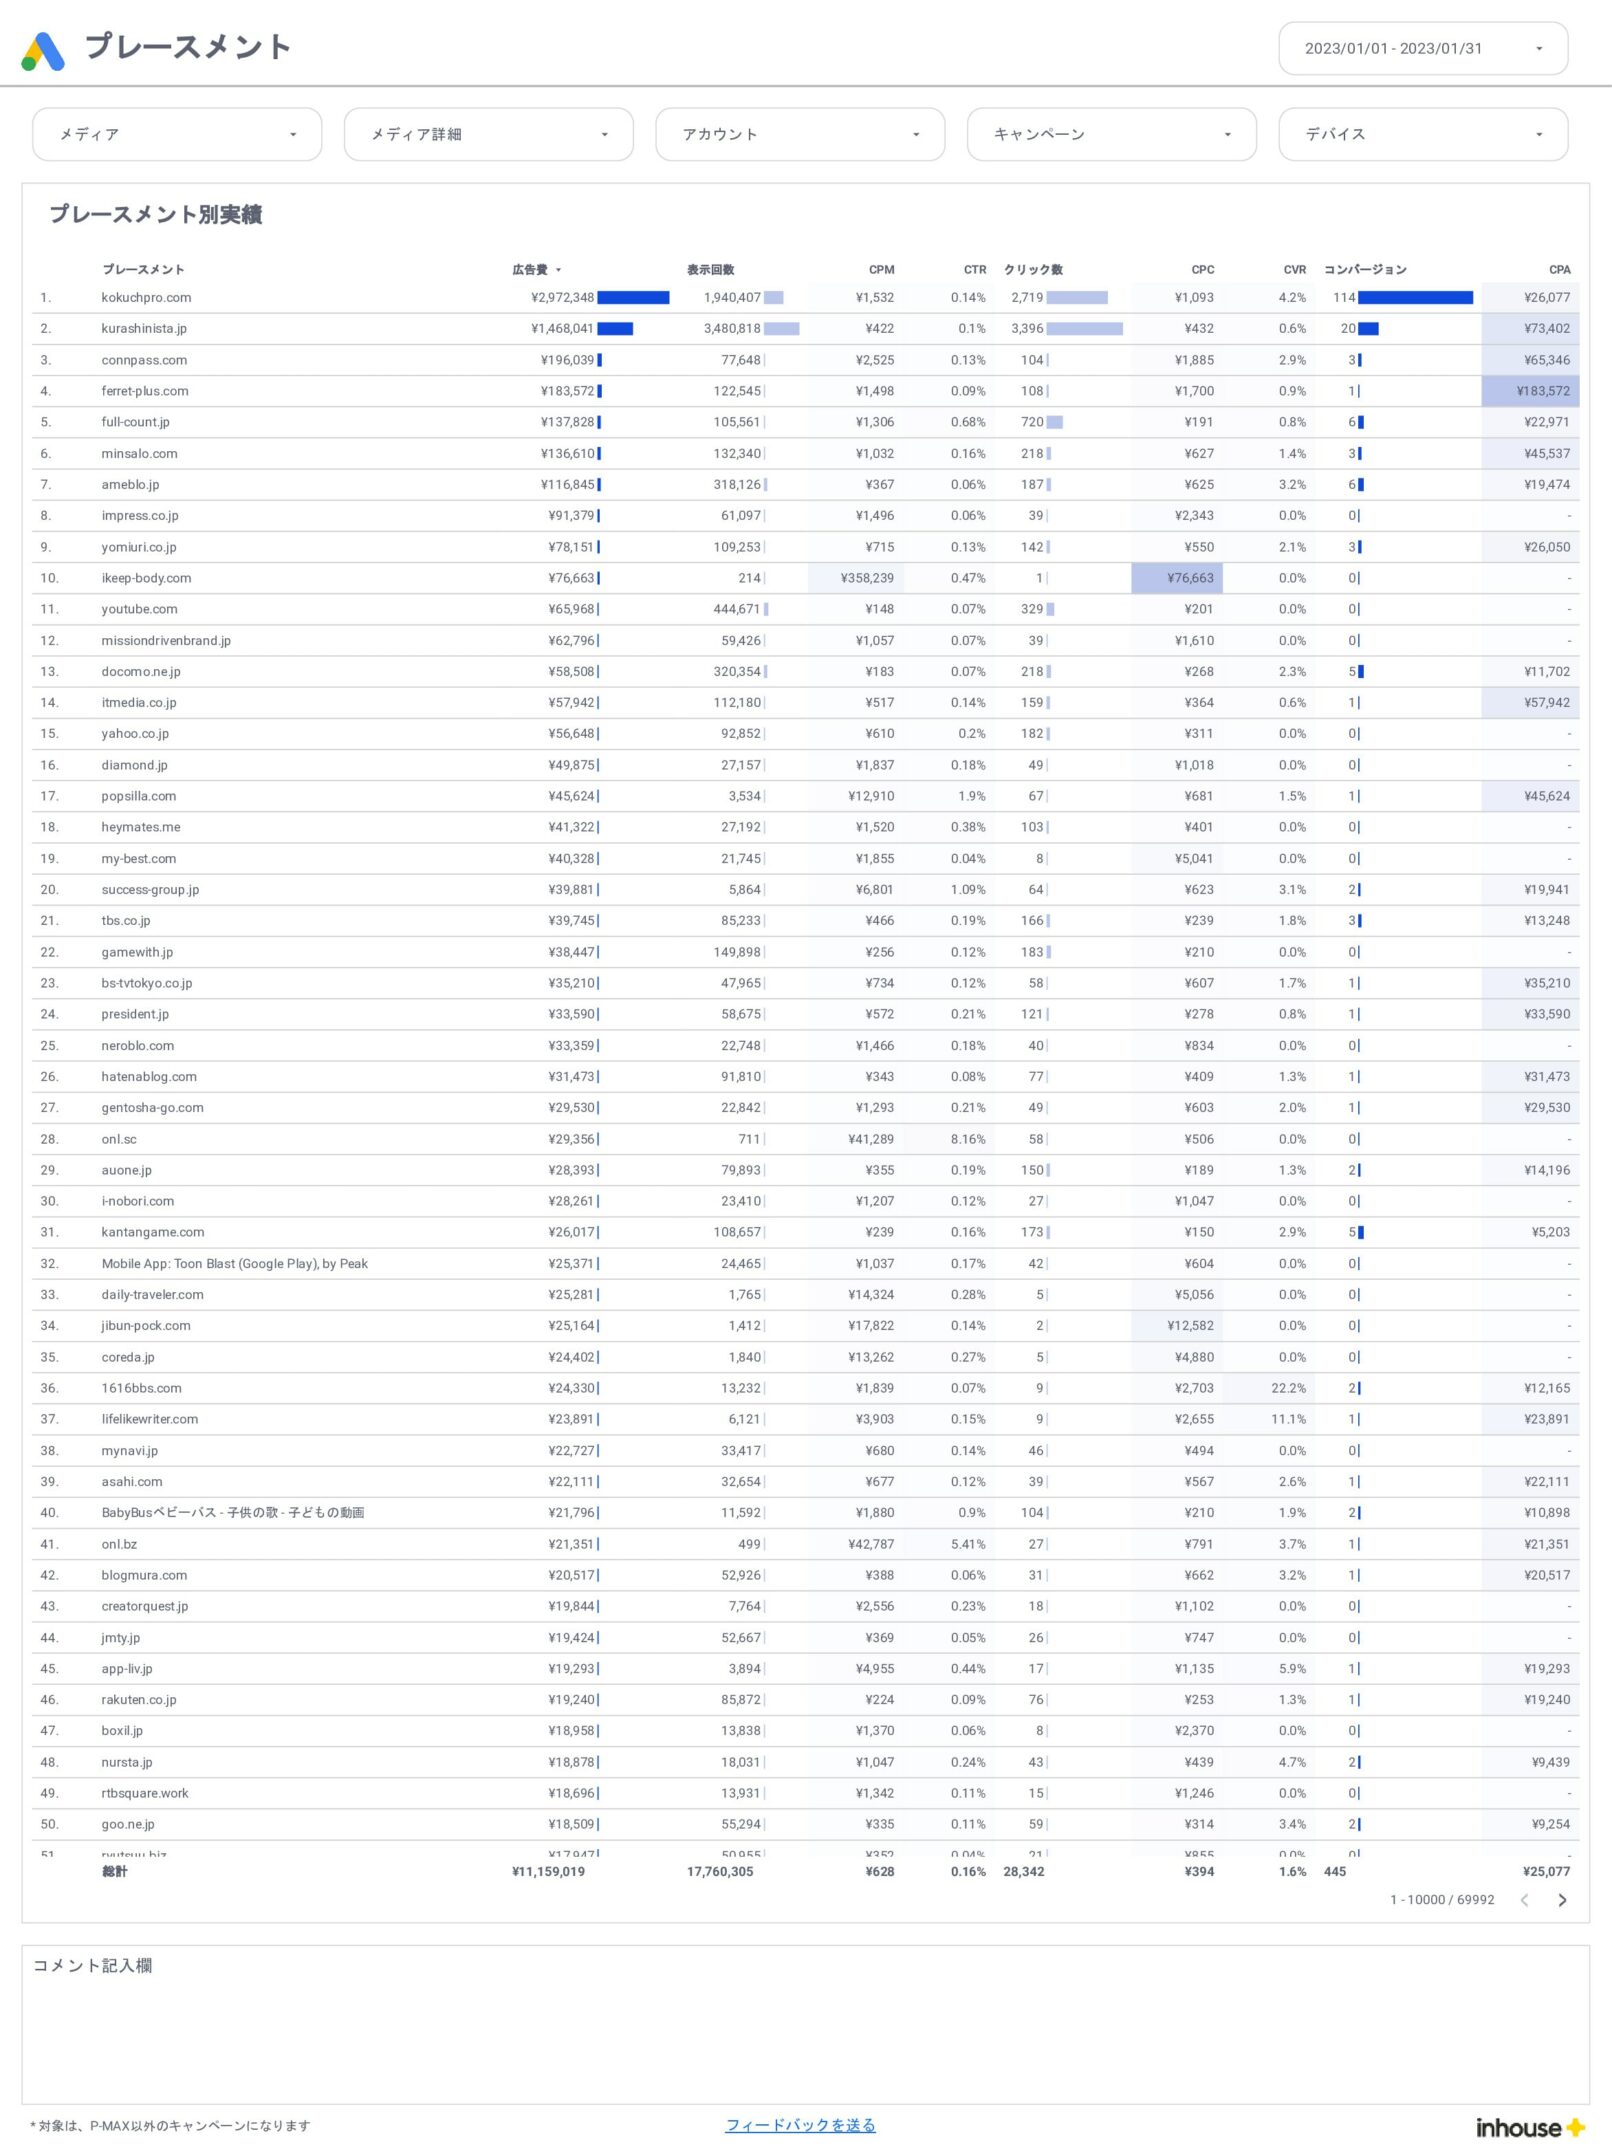Sort by the クリック数 column header
The image size is (1612, 2149).
(1033, 270)
